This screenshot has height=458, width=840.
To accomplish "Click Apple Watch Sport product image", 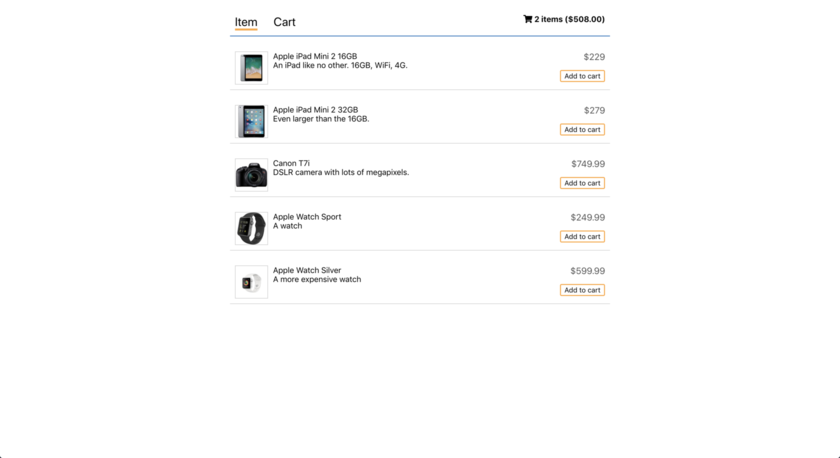I will tap(251, 228).
